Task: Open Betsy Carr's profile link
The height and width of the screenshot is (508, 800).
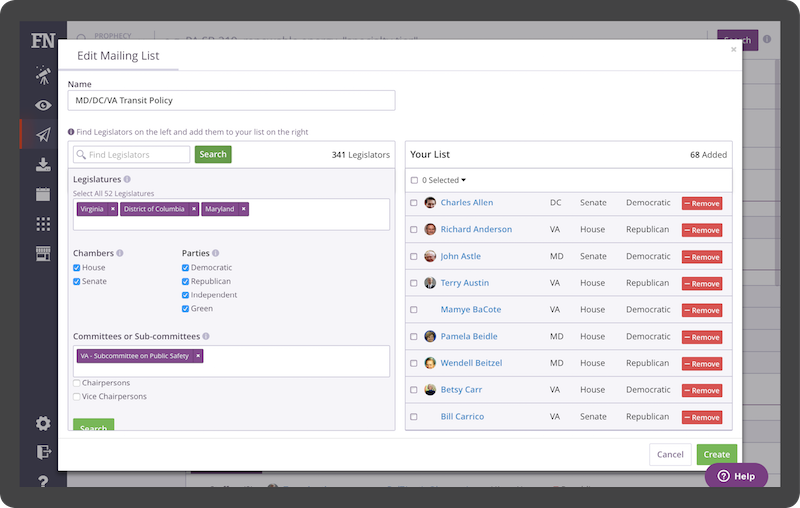Action: [461, 390]
